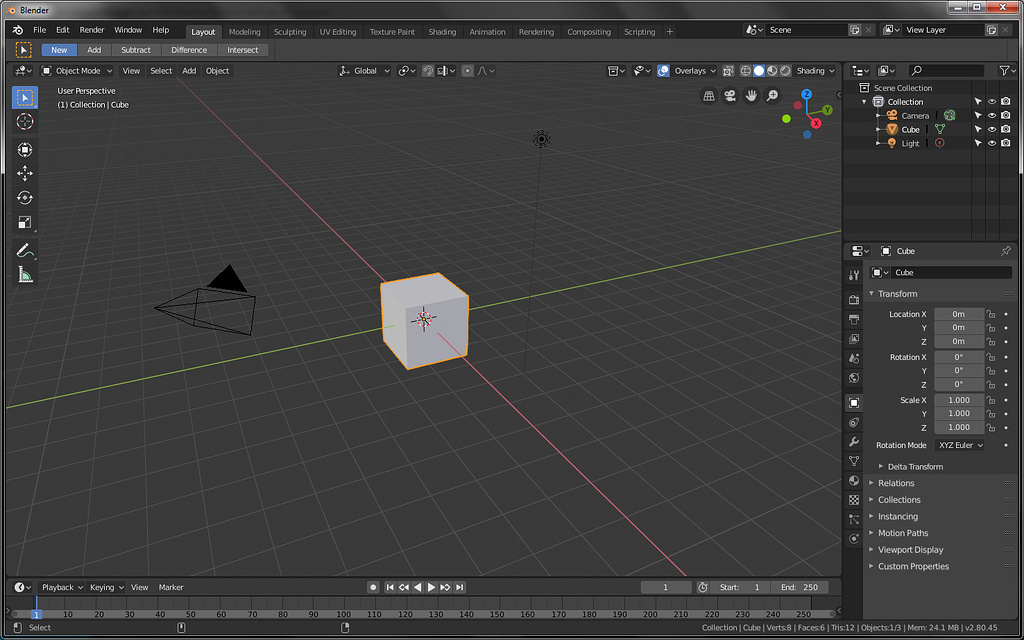Open the Modifiers wrench tab
Image resolution: width=1024 pixels, height=640 pixels.
pyautogui.click(x=854, y=442)
